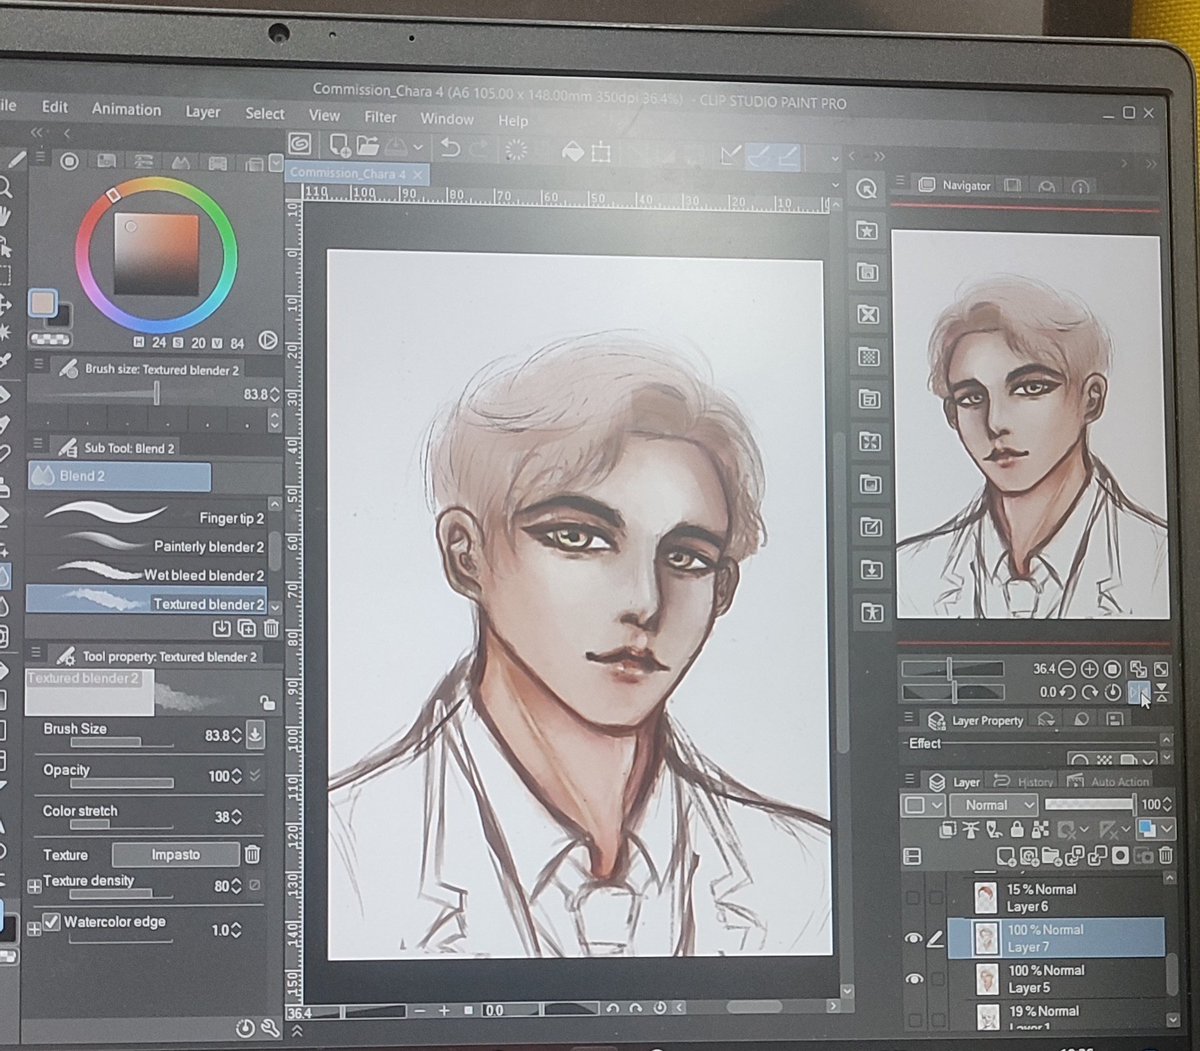The width and height of the screenshot is (1200, 1051).
Task: Open the Normal blending mode dropdown
Action: (x=995, y=804)
